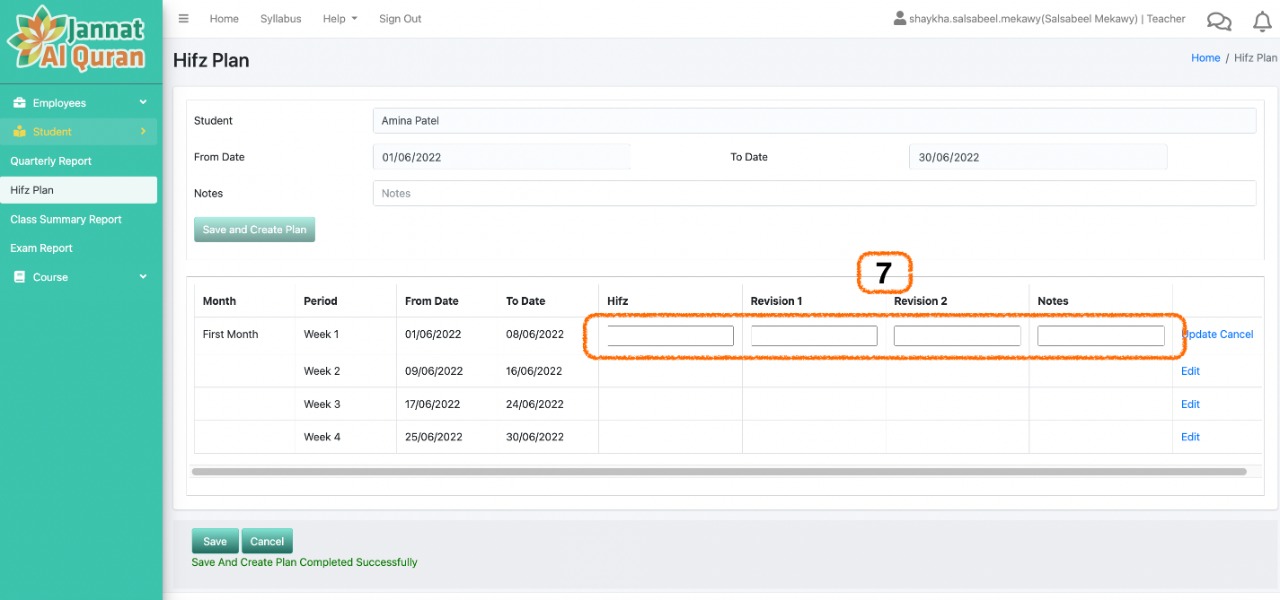Open the Quarterly Report page

coord(51,161)
